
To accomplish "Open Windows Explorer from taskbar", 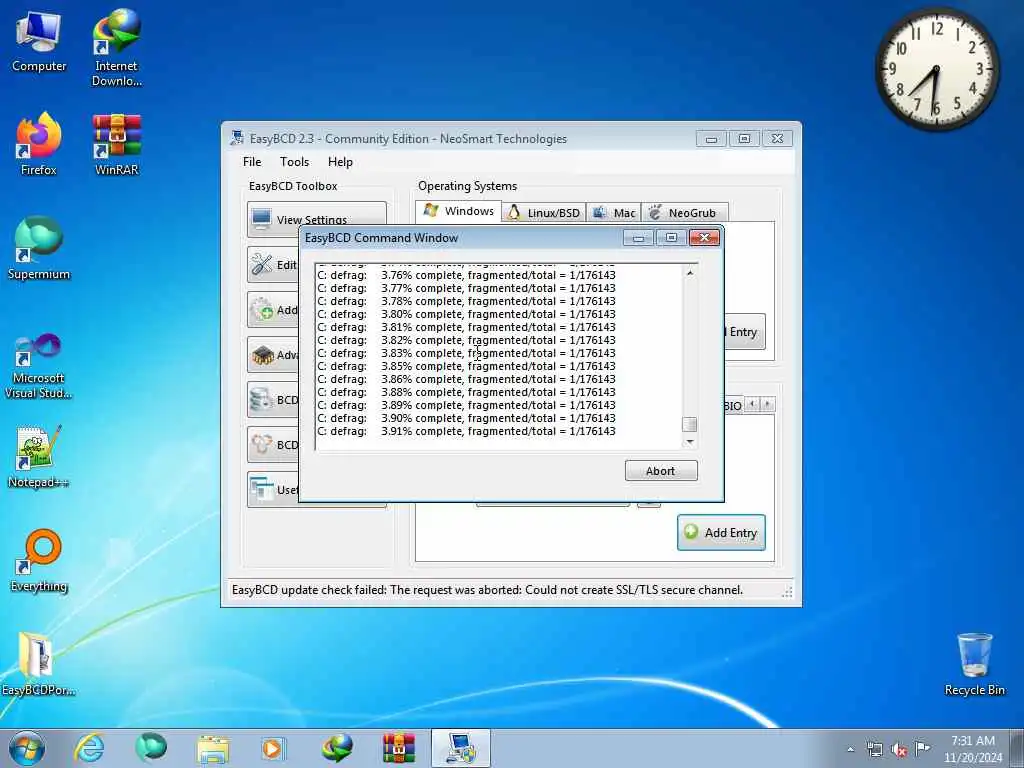I will click(213, 748).
